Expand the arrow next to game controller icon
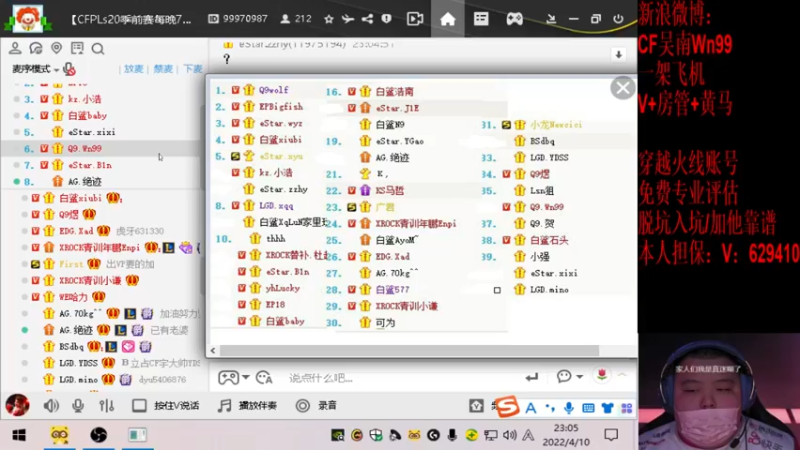 pyautogui.click(x=246, y=378)
